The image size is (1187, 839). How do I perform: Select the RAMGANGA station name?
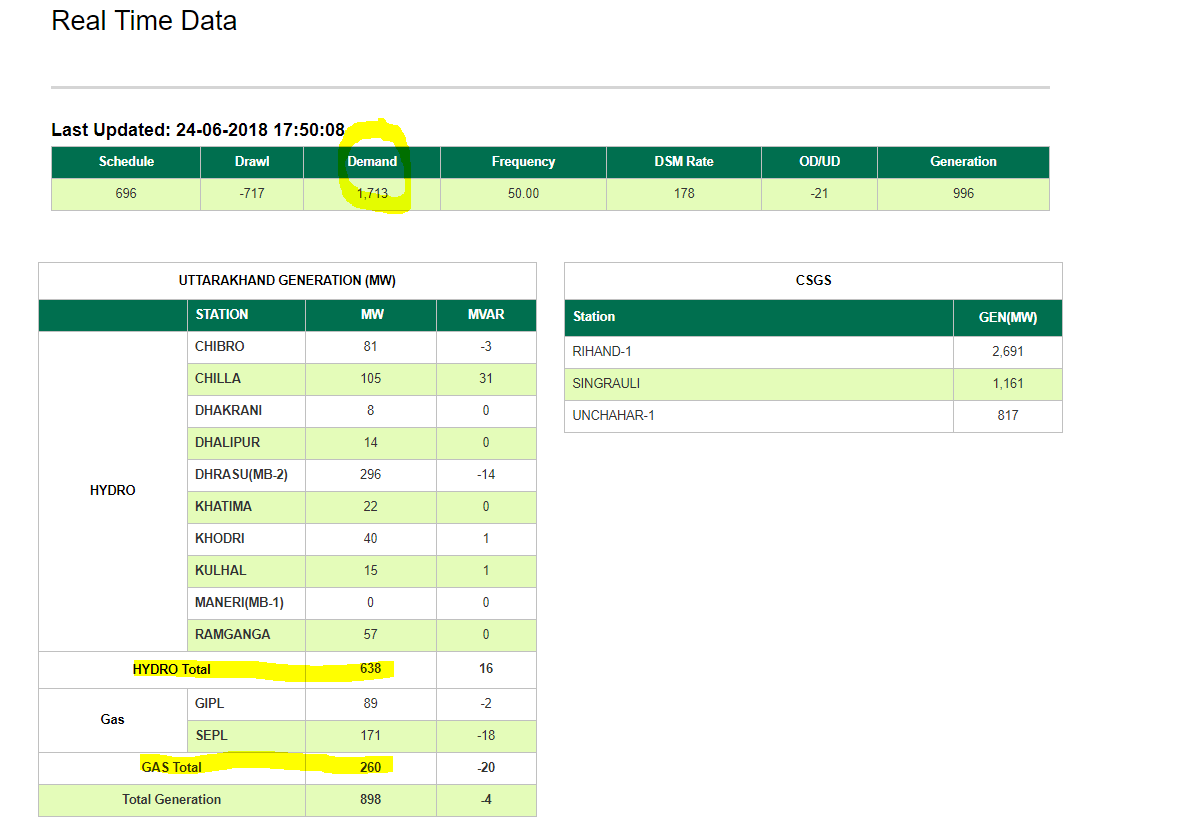tap(232, 635)
